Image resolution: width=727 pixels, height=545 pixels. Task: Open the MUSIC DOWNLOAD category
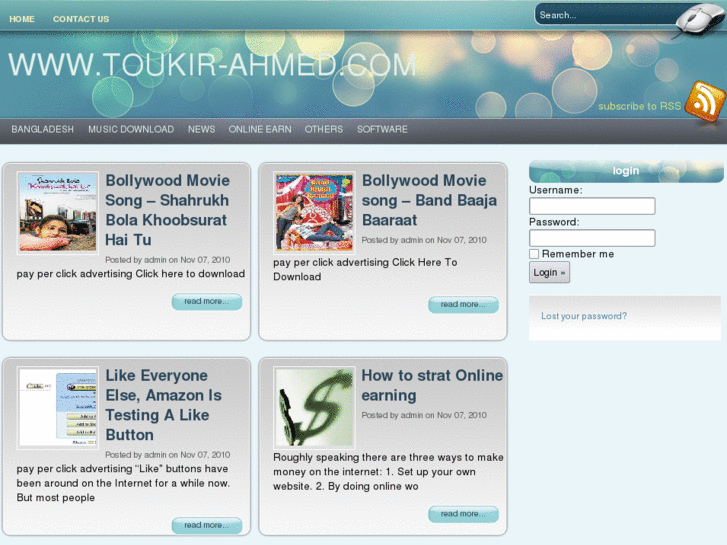[131, 129]
